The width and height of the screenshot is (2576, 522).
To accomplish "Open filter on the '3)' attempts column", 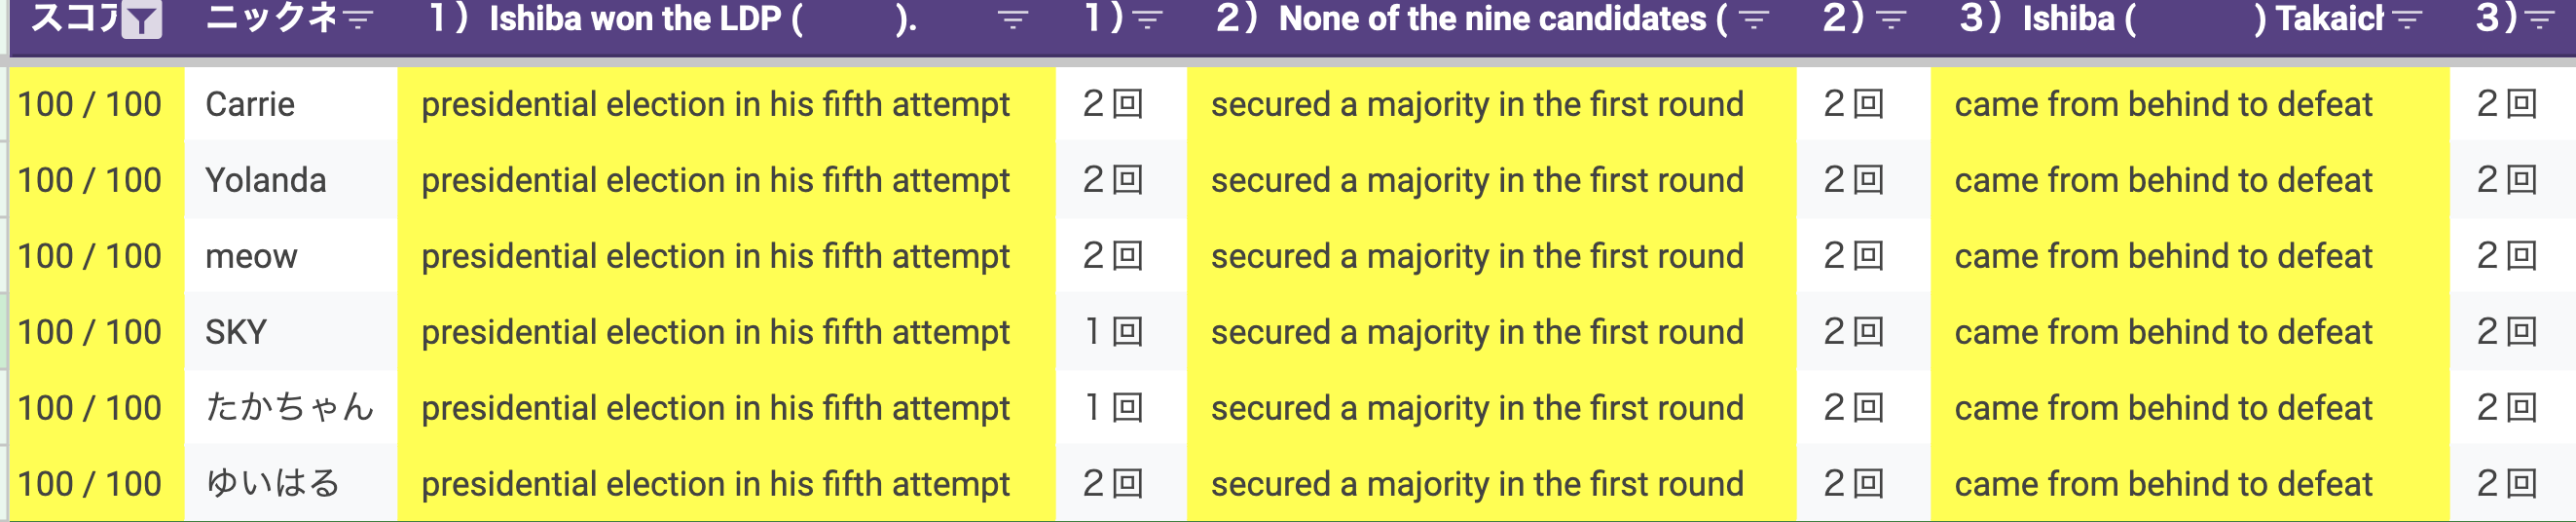I will click(x=2540, y=20).
